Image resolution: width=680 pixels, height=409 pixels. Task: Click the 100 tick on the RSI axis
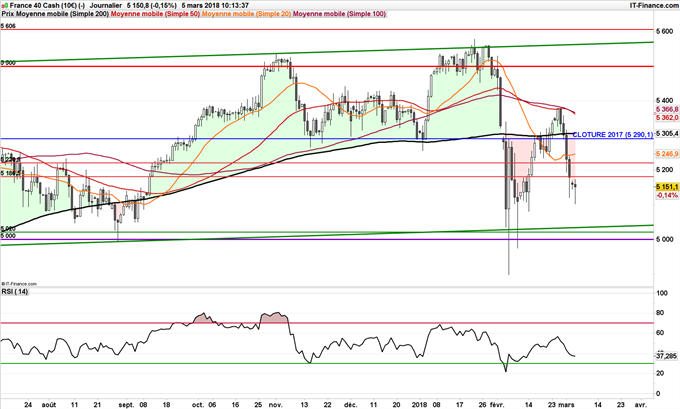click(662, 293)
